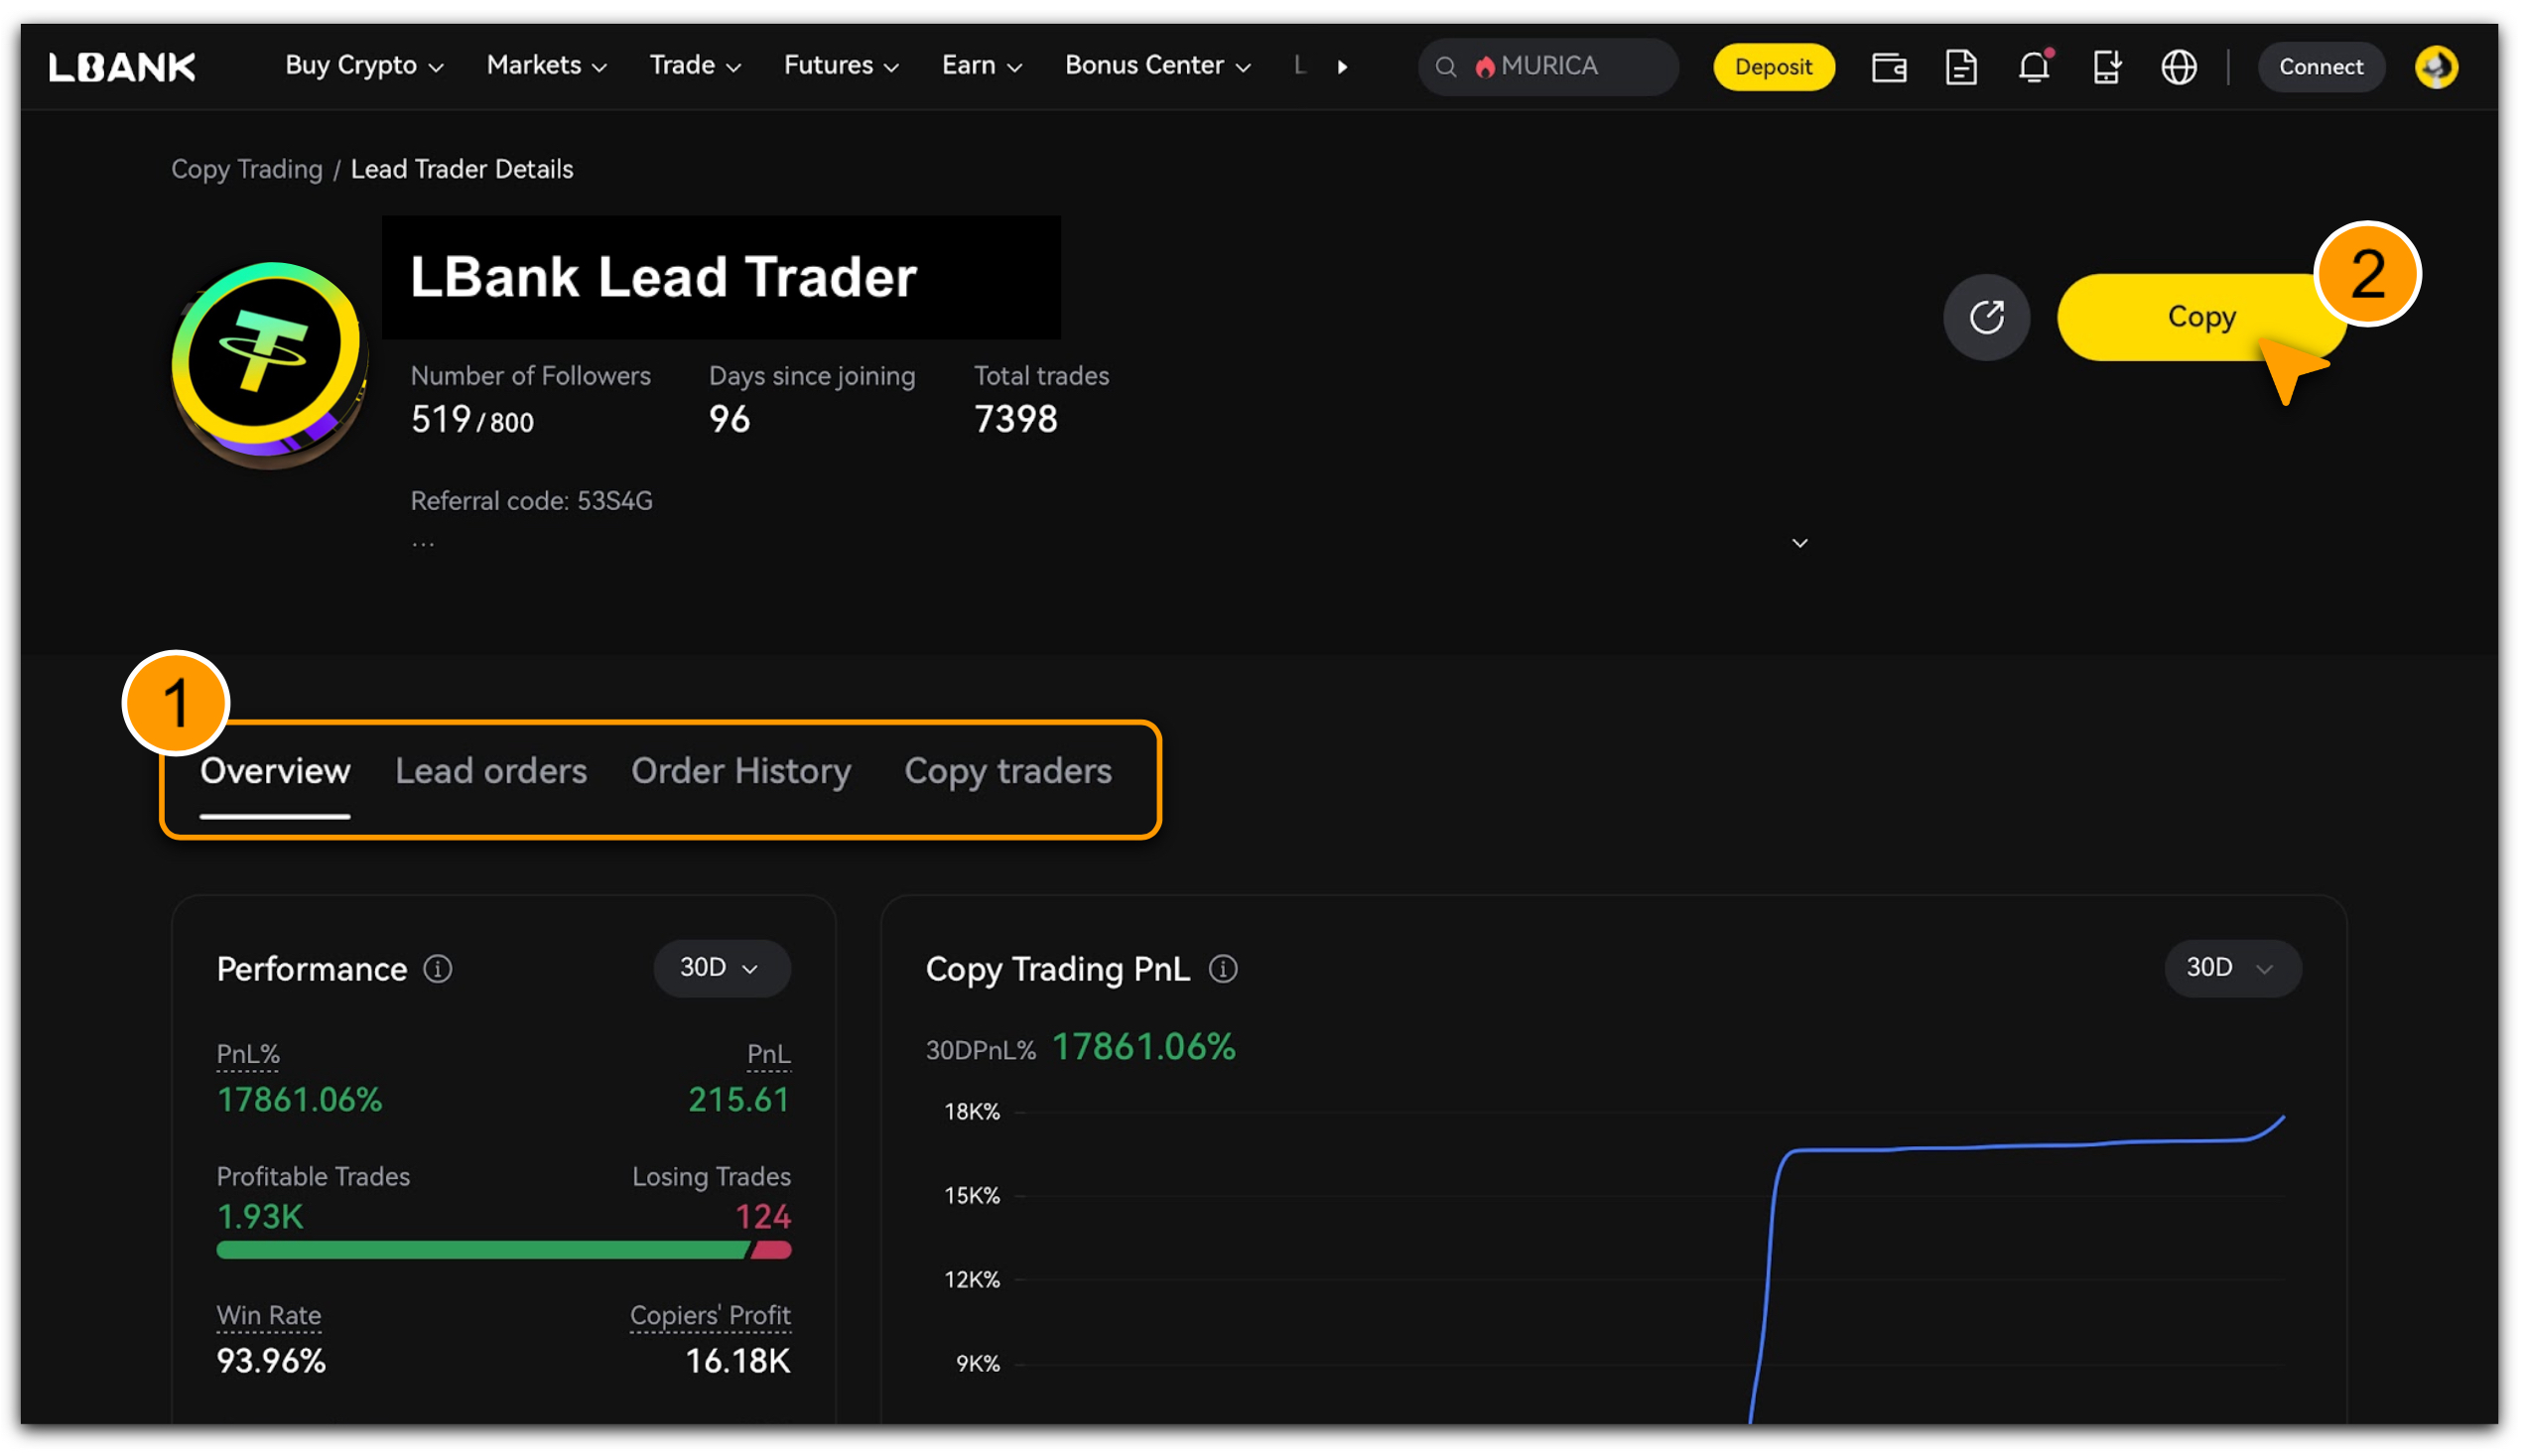The image size is (2524, 1456).
Task: Click the app download phone icon
Action: [x=2106, y=67]
